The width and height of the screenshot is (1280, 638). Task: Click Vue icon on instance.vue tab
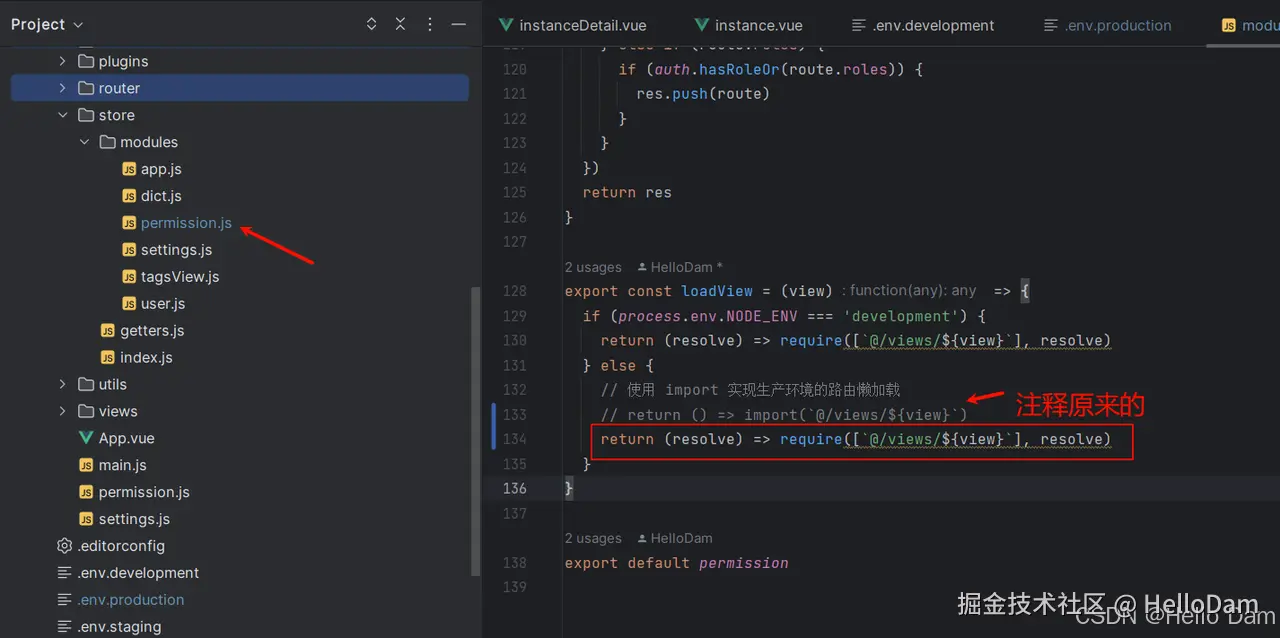click(702, 25)
